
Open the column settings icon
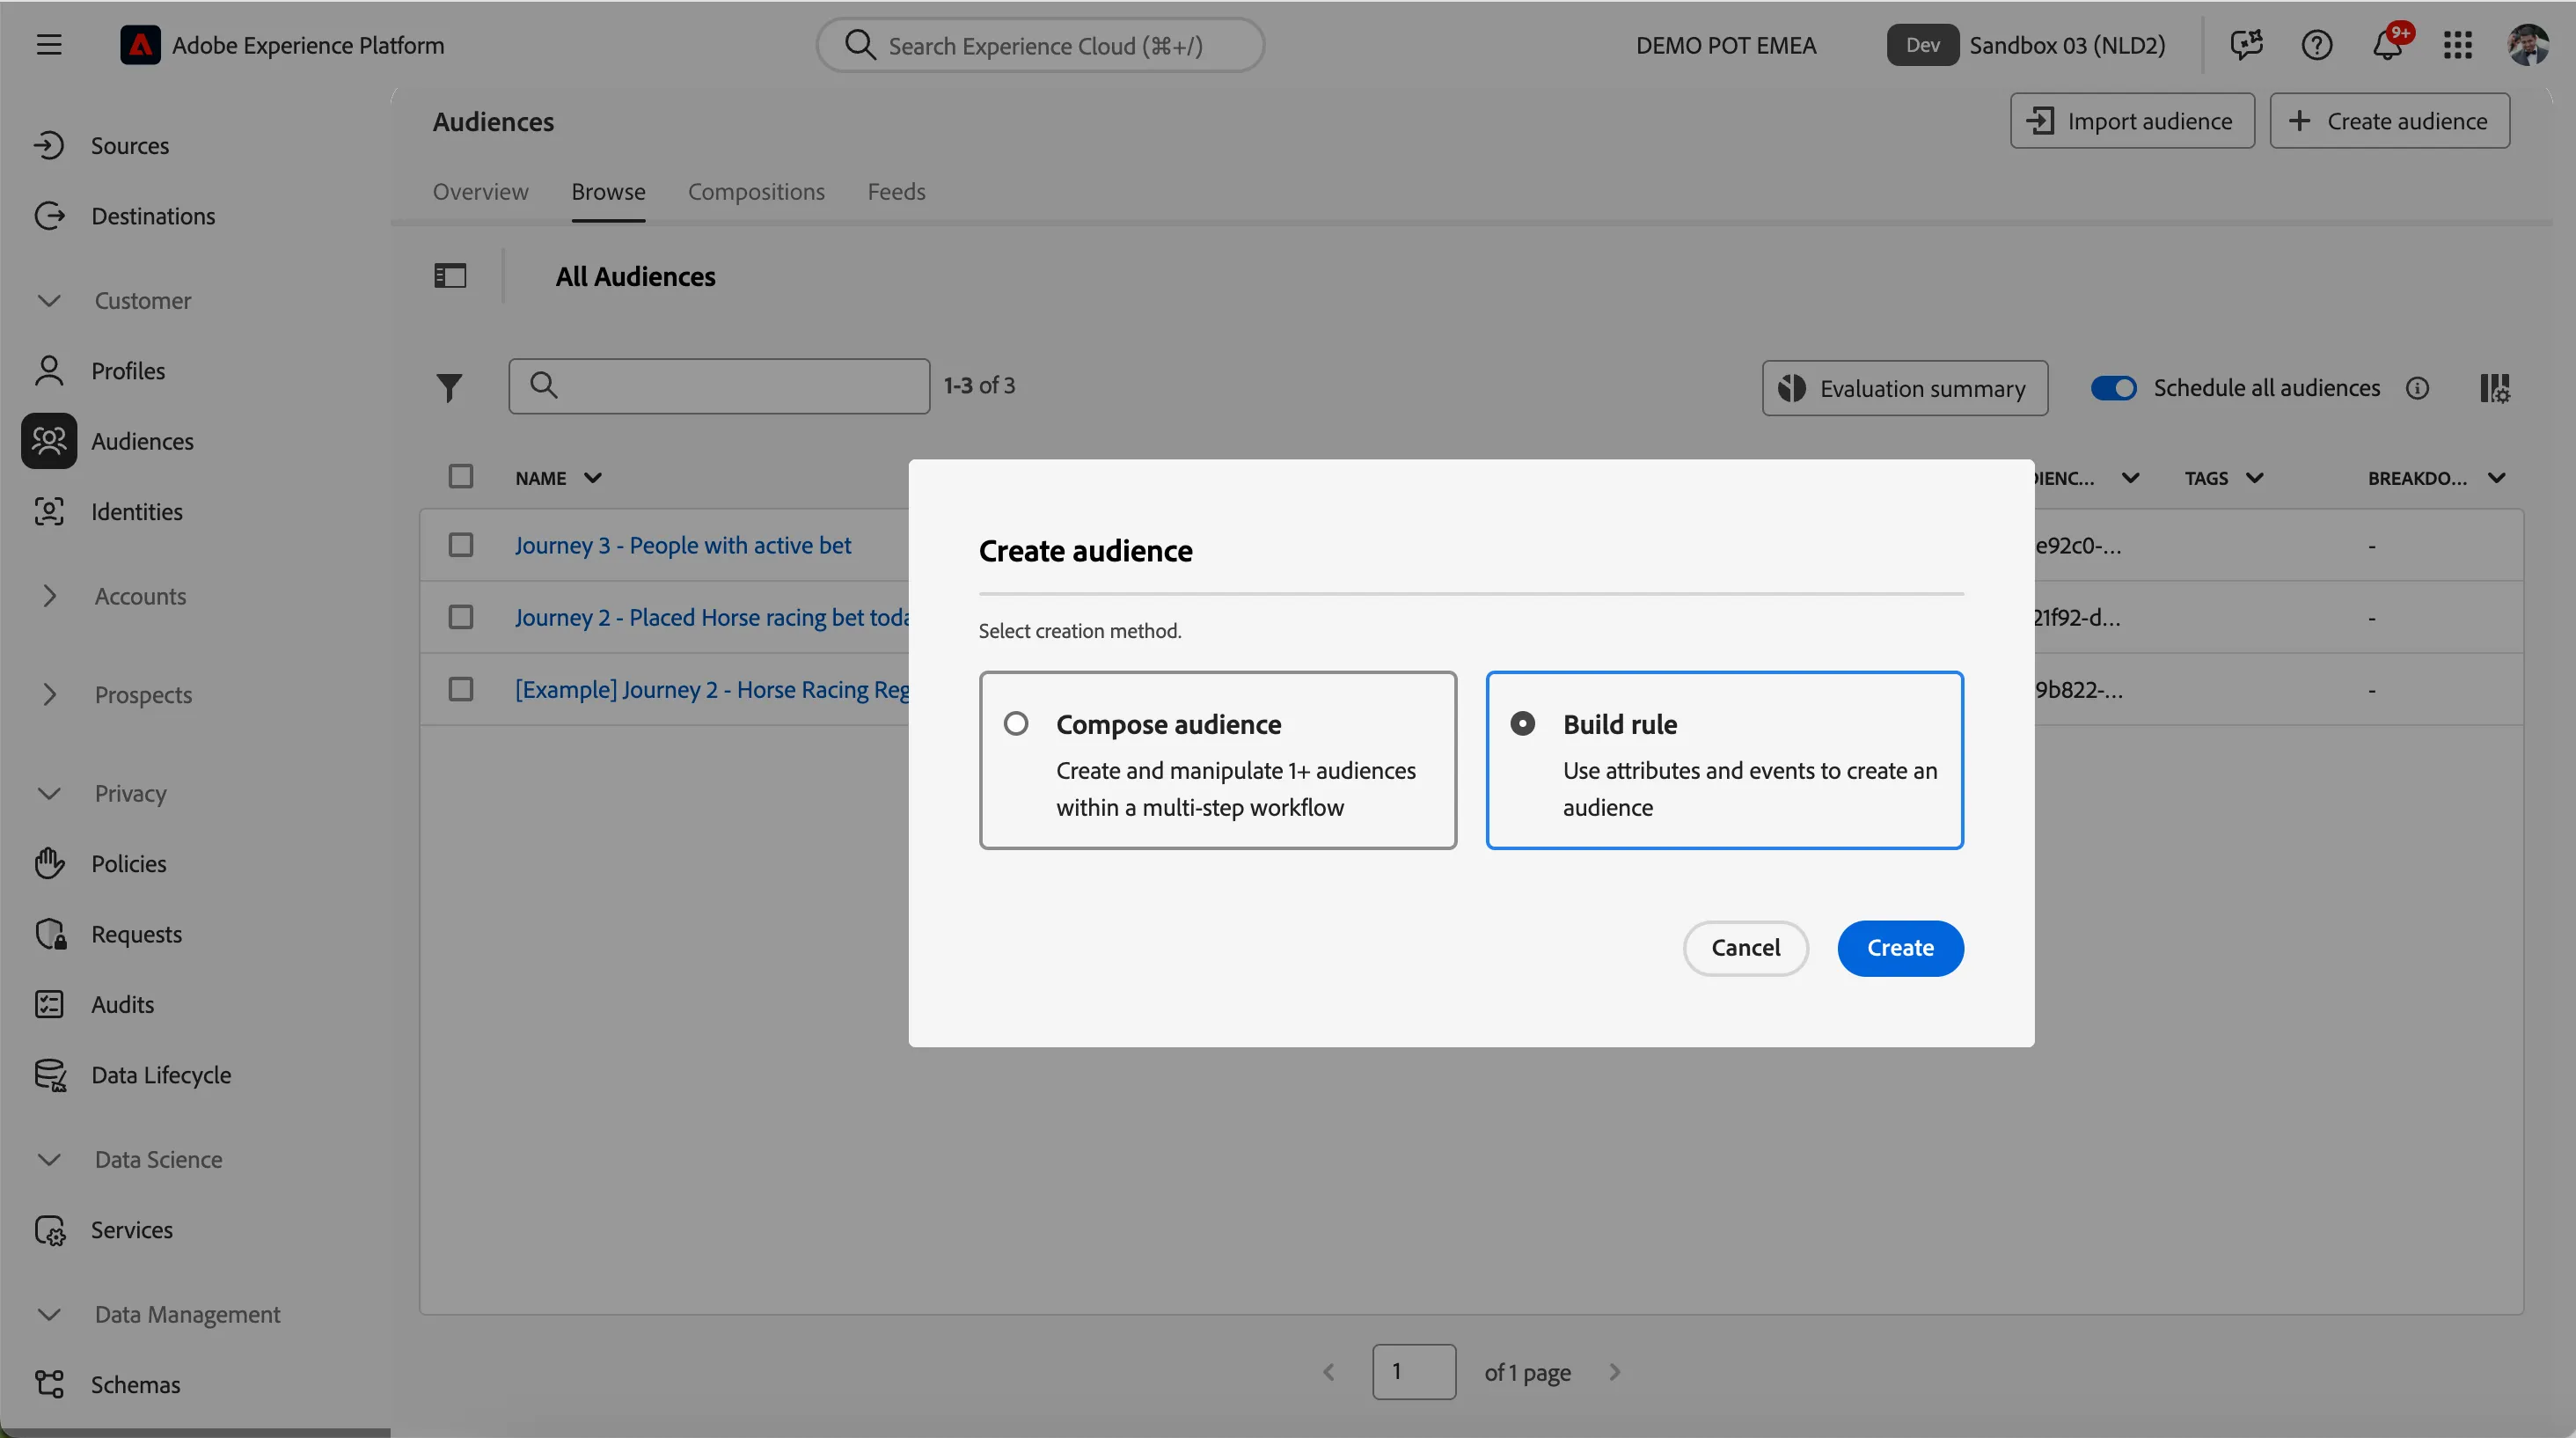coord(2494,388)
